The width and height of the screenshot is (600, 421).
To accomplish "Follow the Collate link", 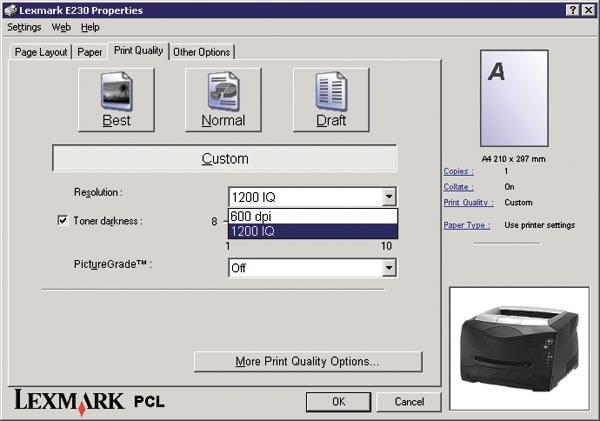I will coord(458,187).
